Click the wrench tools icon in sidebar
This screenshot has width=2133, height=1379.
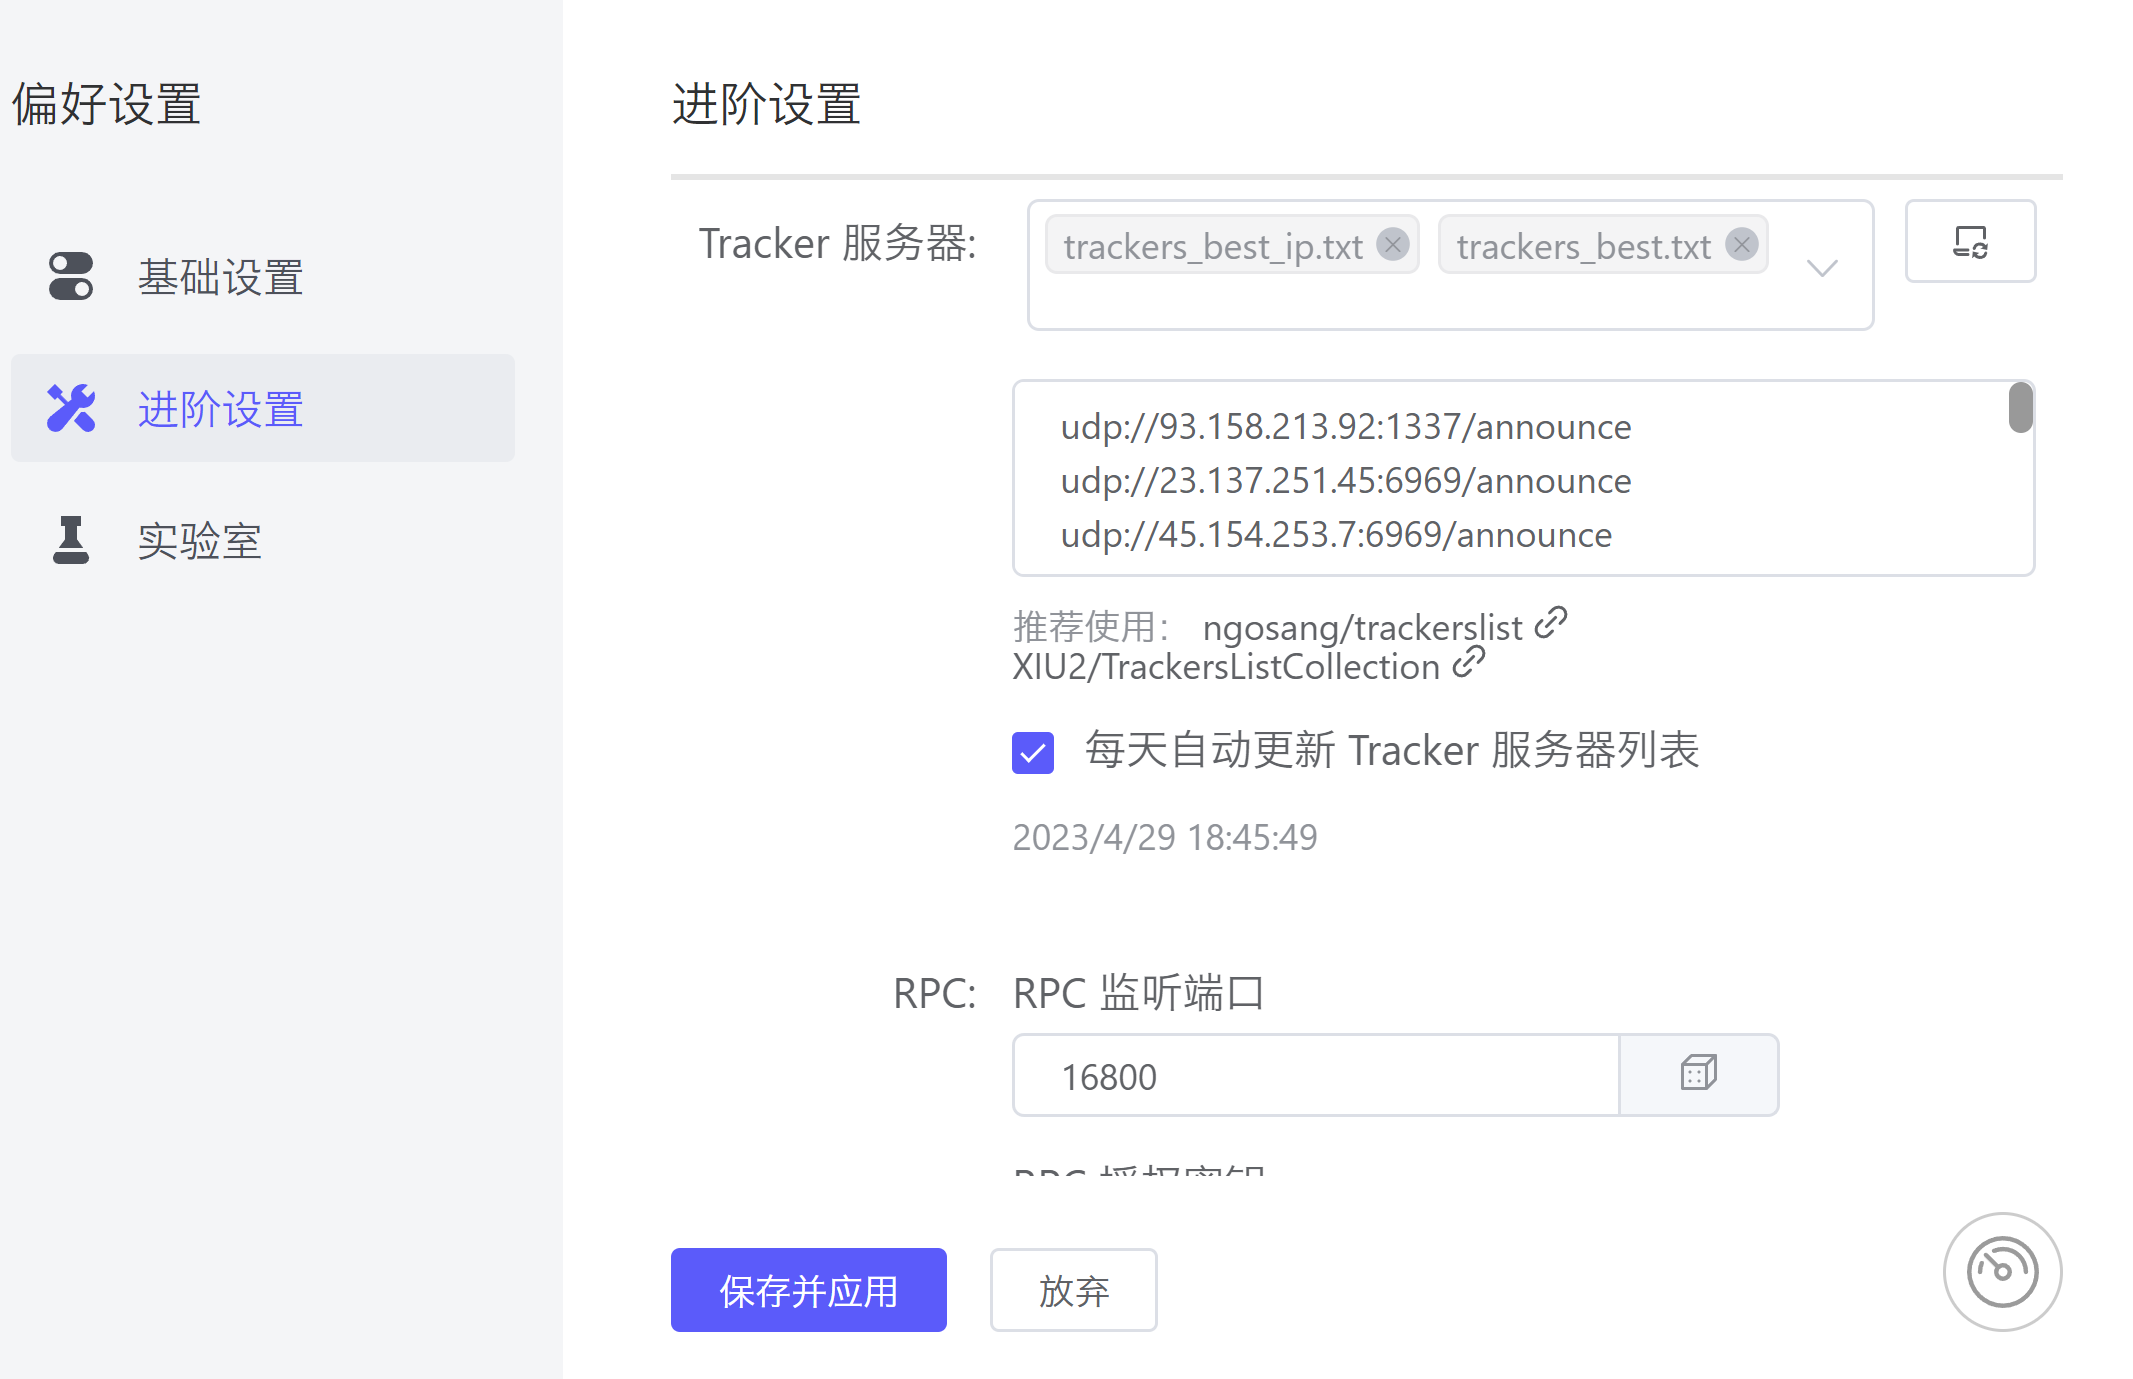[x=71, y=408]
